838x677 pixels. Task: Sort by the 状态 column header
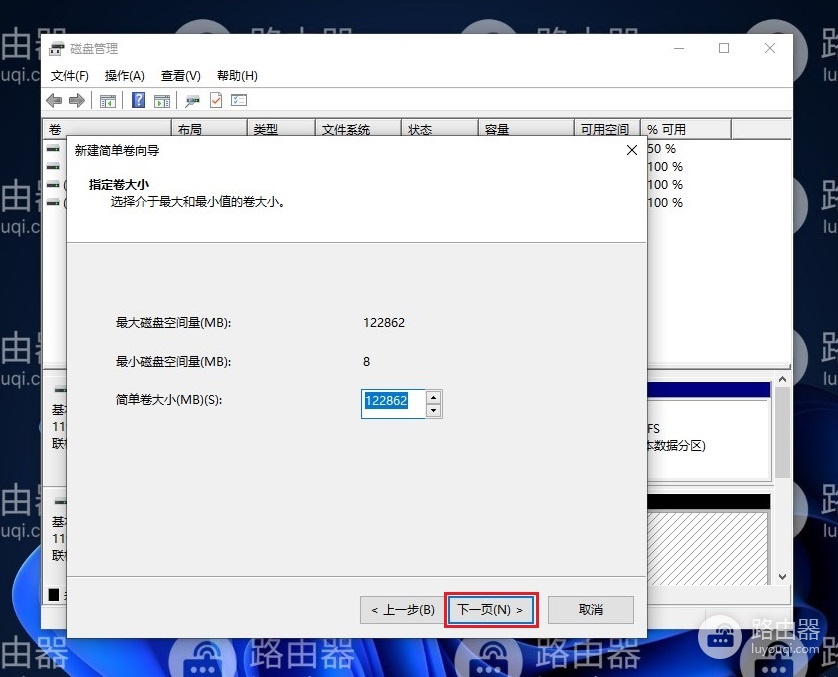pos(439,129)
